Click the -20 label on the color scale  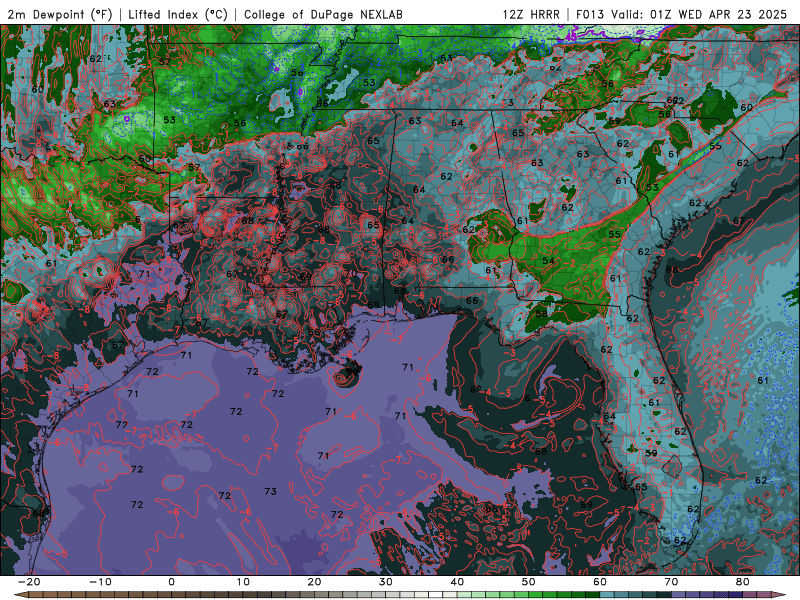pyautogui.click(x=29, y=582)
